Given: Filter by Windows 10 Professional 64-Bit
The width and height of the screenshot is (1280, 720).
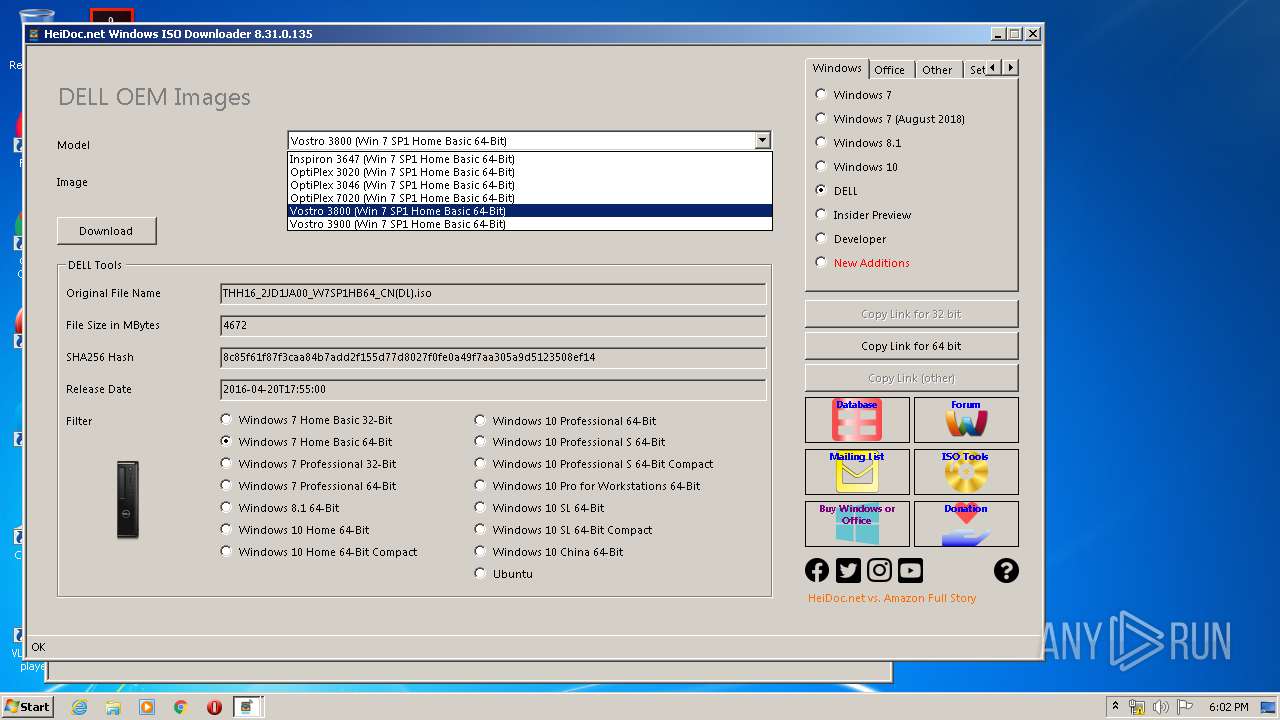Looking at the screenshot, I should pyautogui.click(x=480, y=420).
